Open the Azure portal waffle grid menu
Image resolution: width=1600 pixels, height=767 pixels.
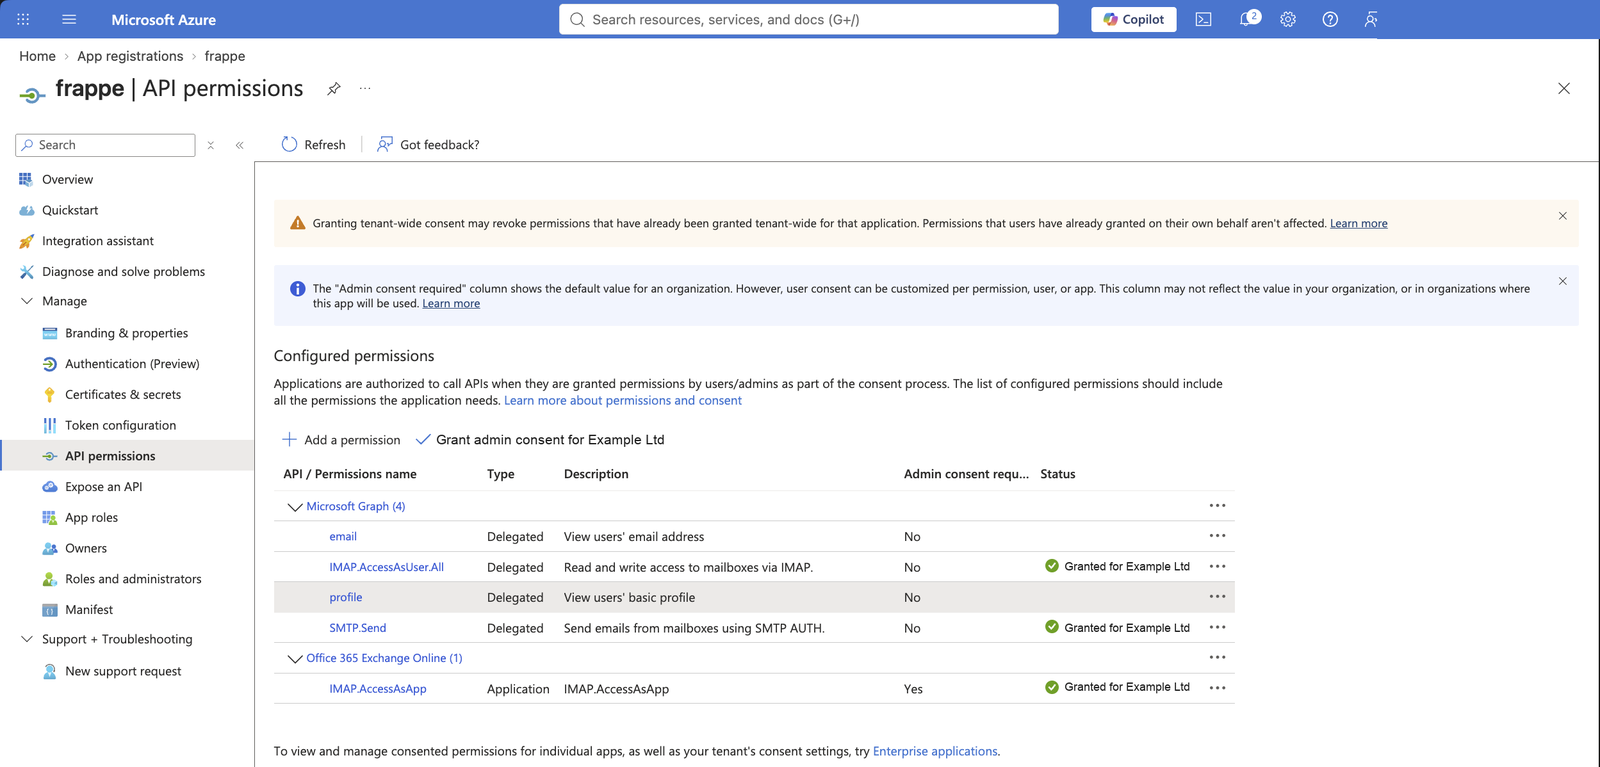pos(23,19)
